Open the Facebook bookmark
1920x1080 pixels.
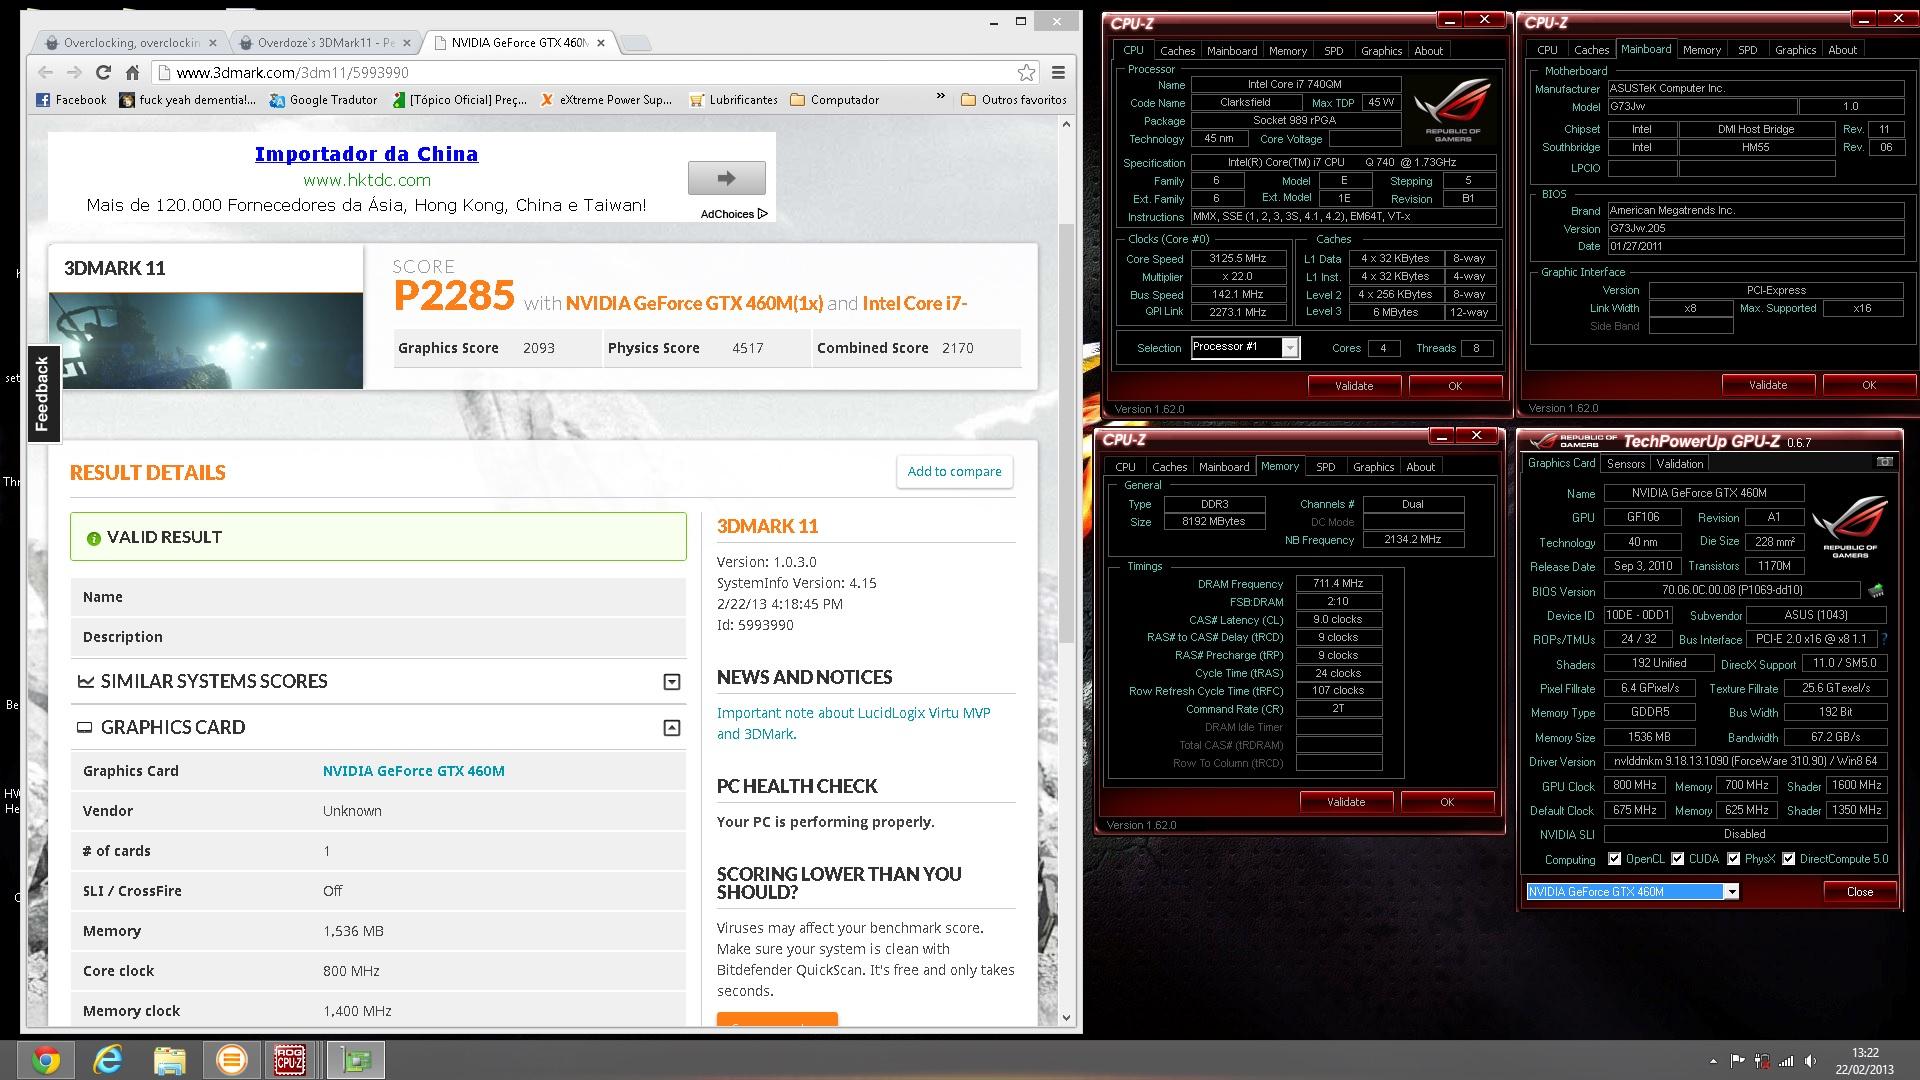71,99
